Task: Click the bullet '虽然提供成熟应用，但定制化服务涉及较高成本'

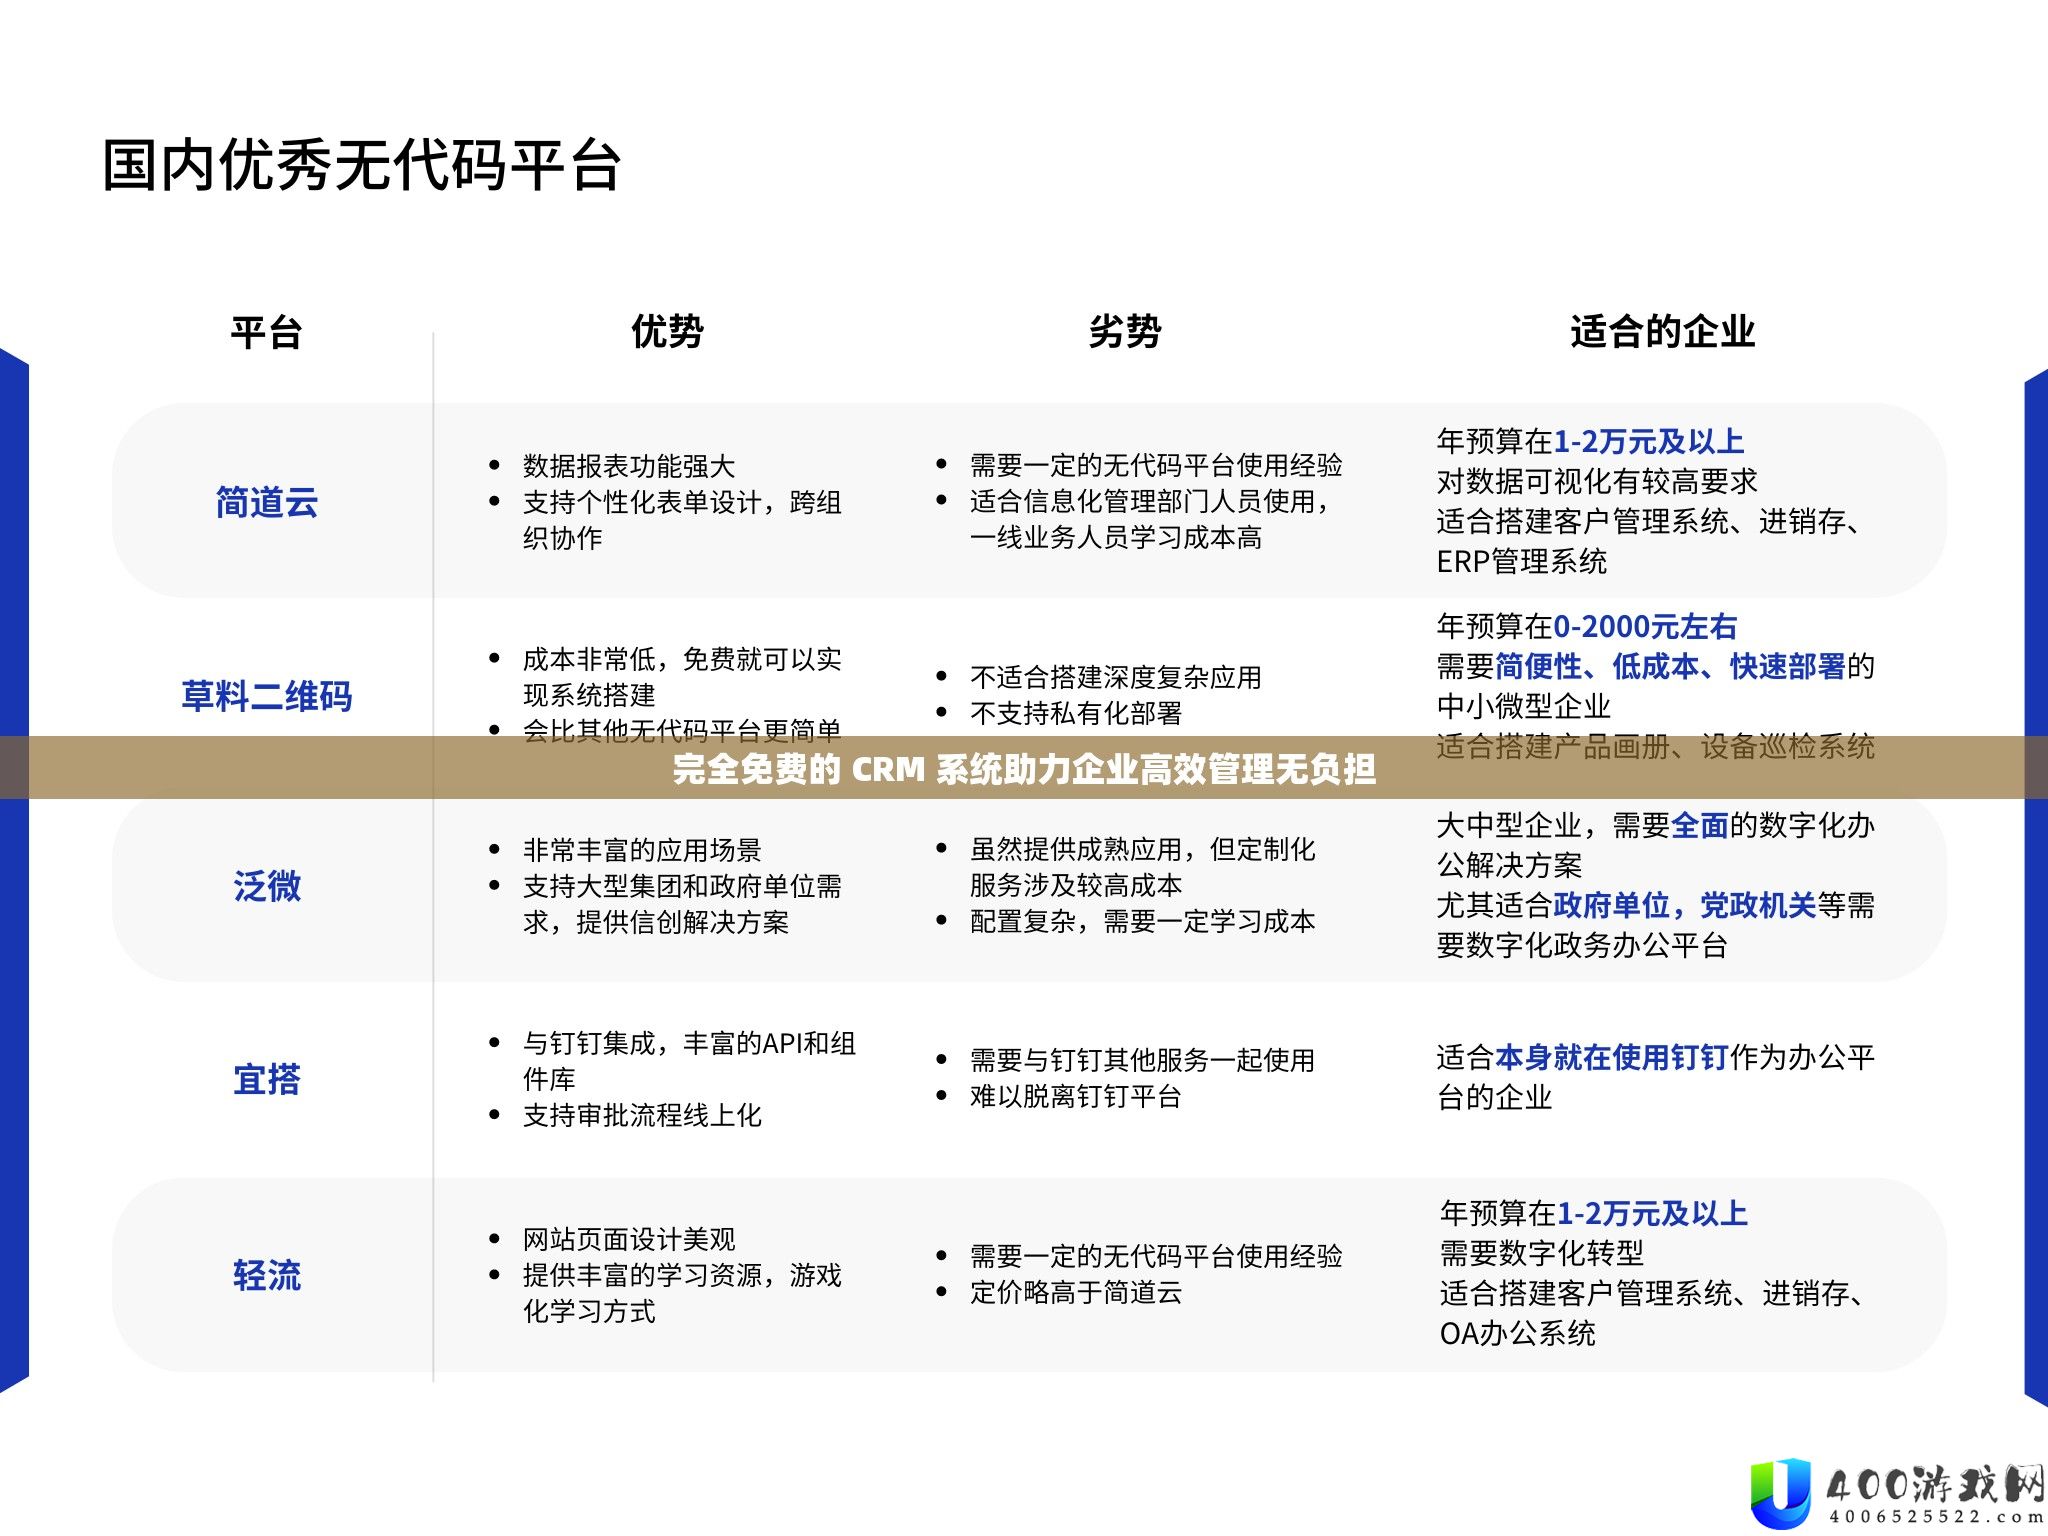Action: pos(1143,867)
